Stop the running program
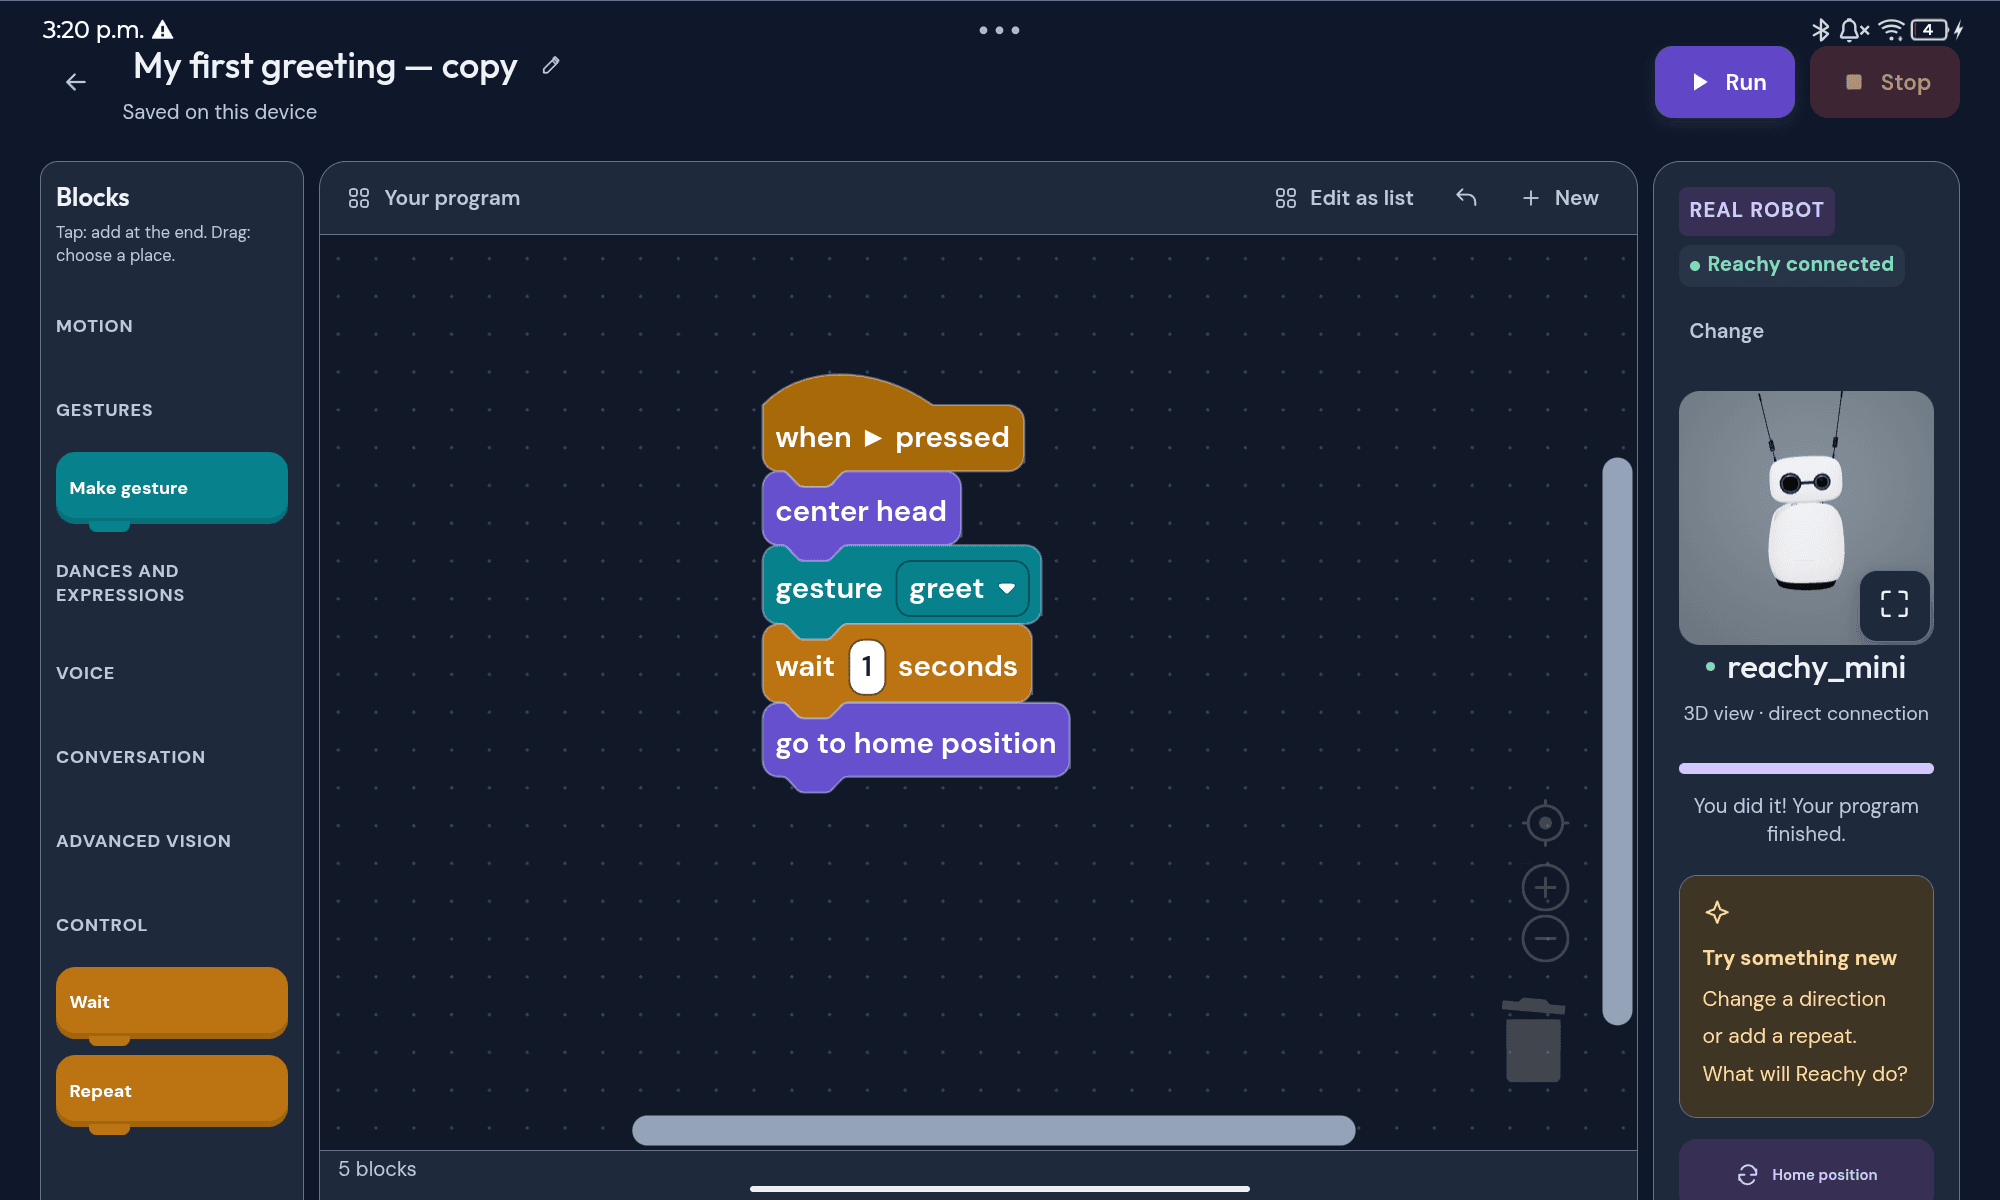This screenshot has width=2000, height=1200. 1885,82
